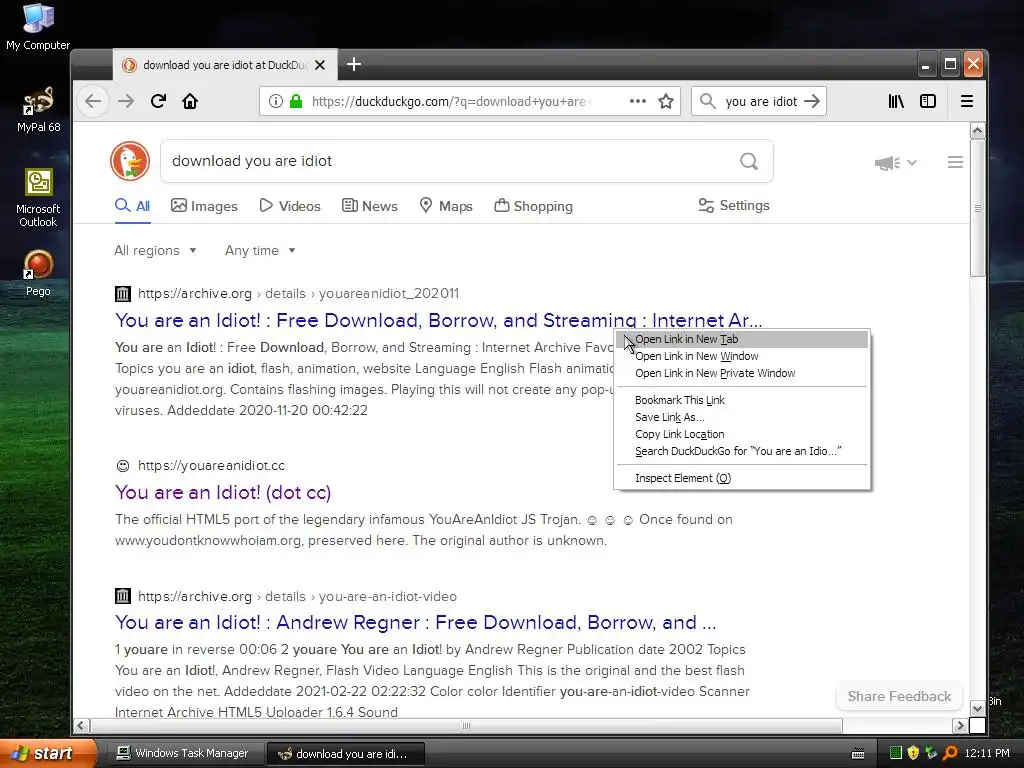
Task: Open DuckDuckGo megaphone announcements dropdown
Action: pyautogui.click(x=895, y=163)
